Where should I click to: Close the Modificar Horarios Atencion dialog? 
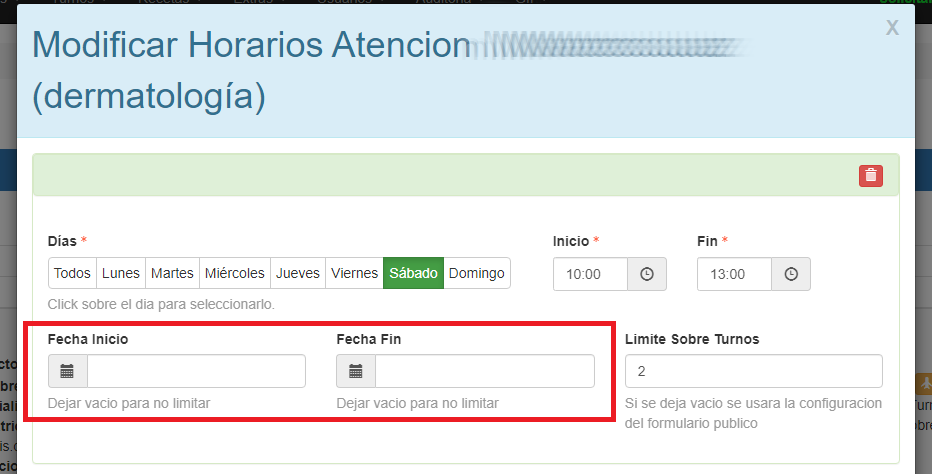(x=892, y=29)
